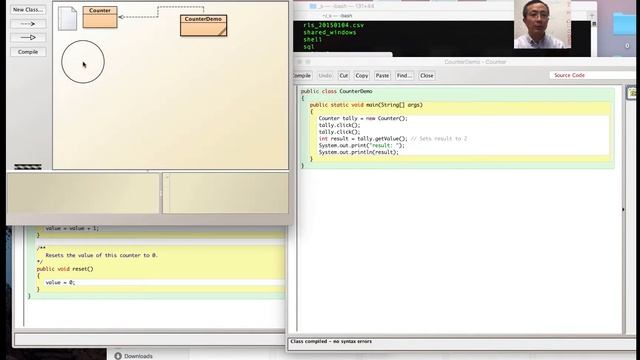Viewport: 640px width, 360px height.
Task: Click the Counter editor bottom status field
Action: click(x=150, y=339)
